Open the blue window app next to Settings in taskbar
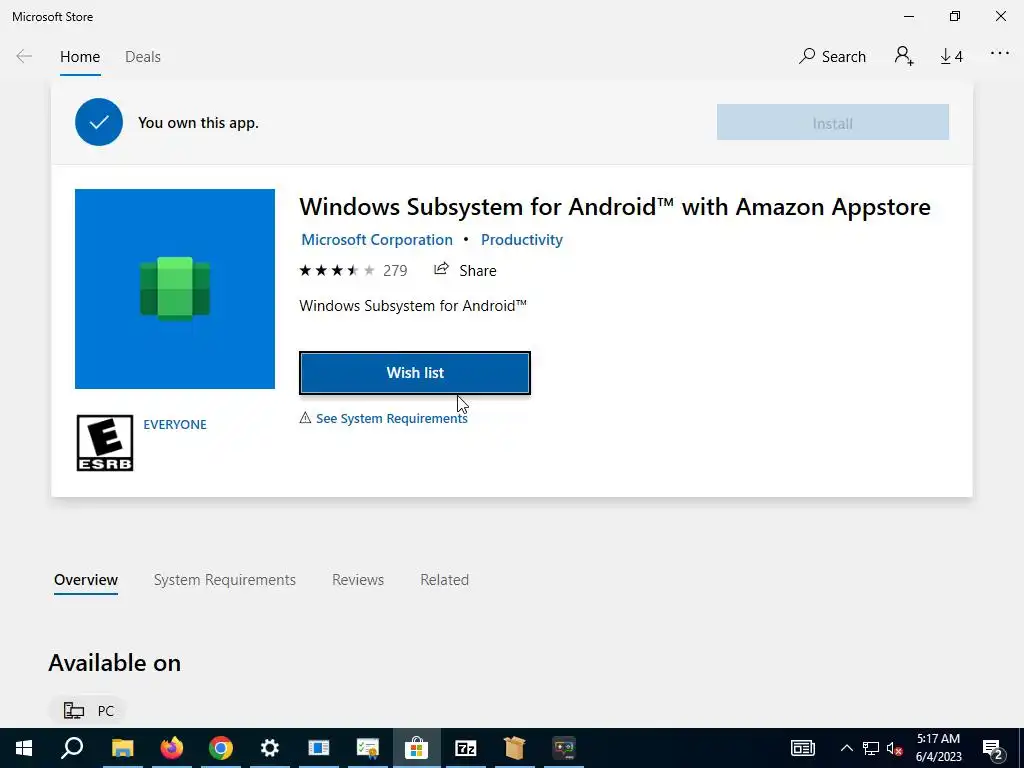1024x768 pixels. (319, 748)
